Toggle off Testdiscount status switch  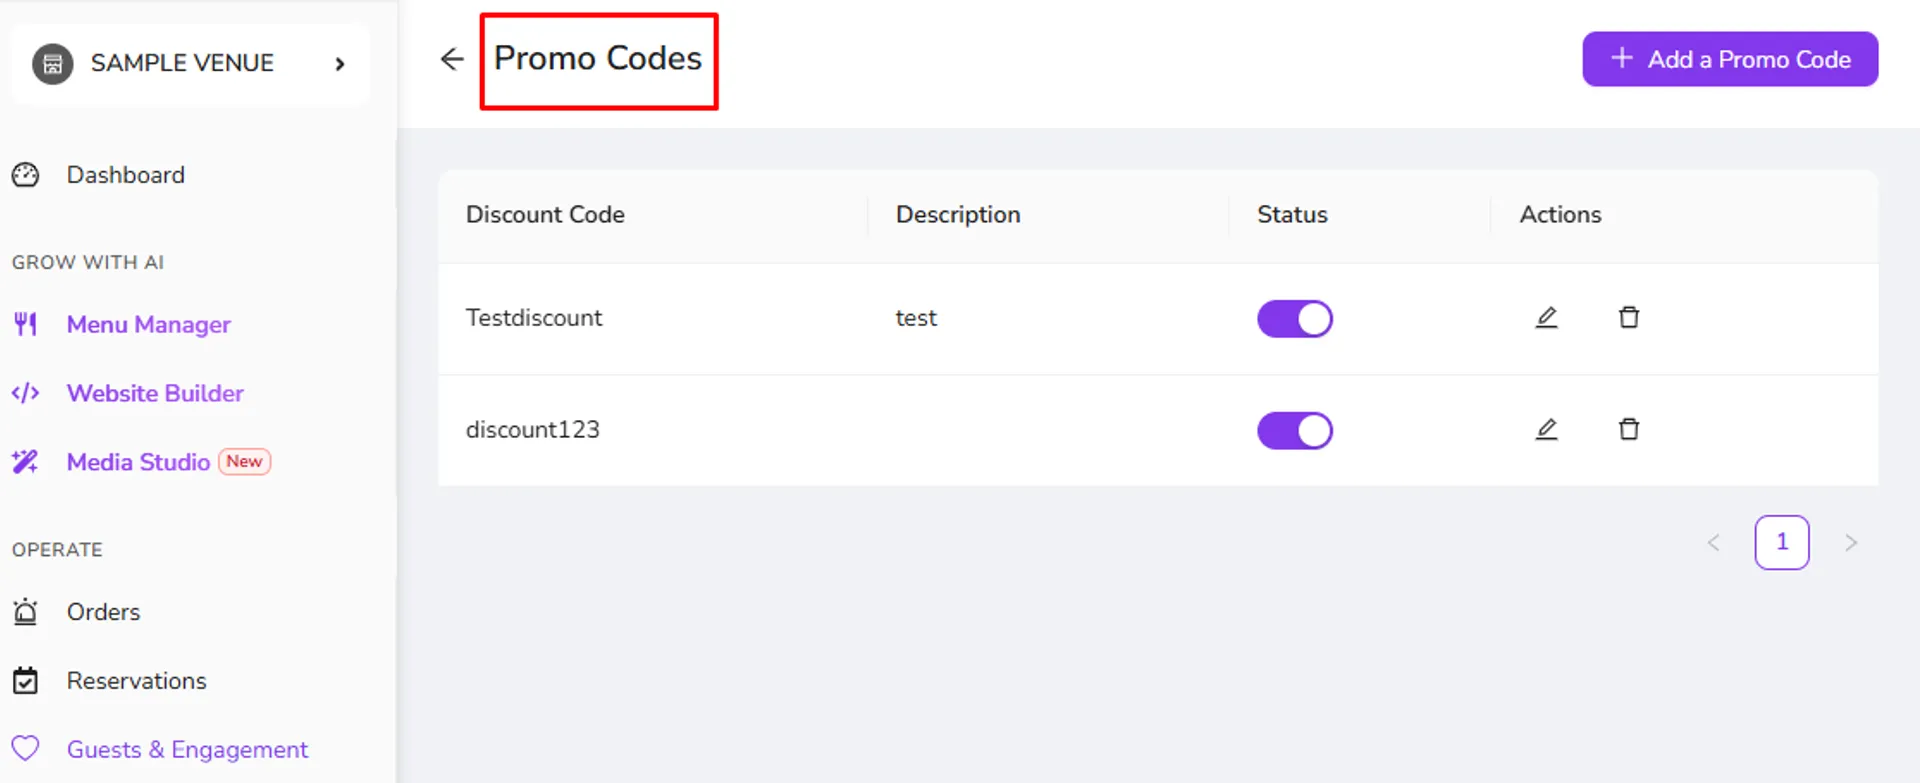pyautogui.click(x=1295, y=319)
